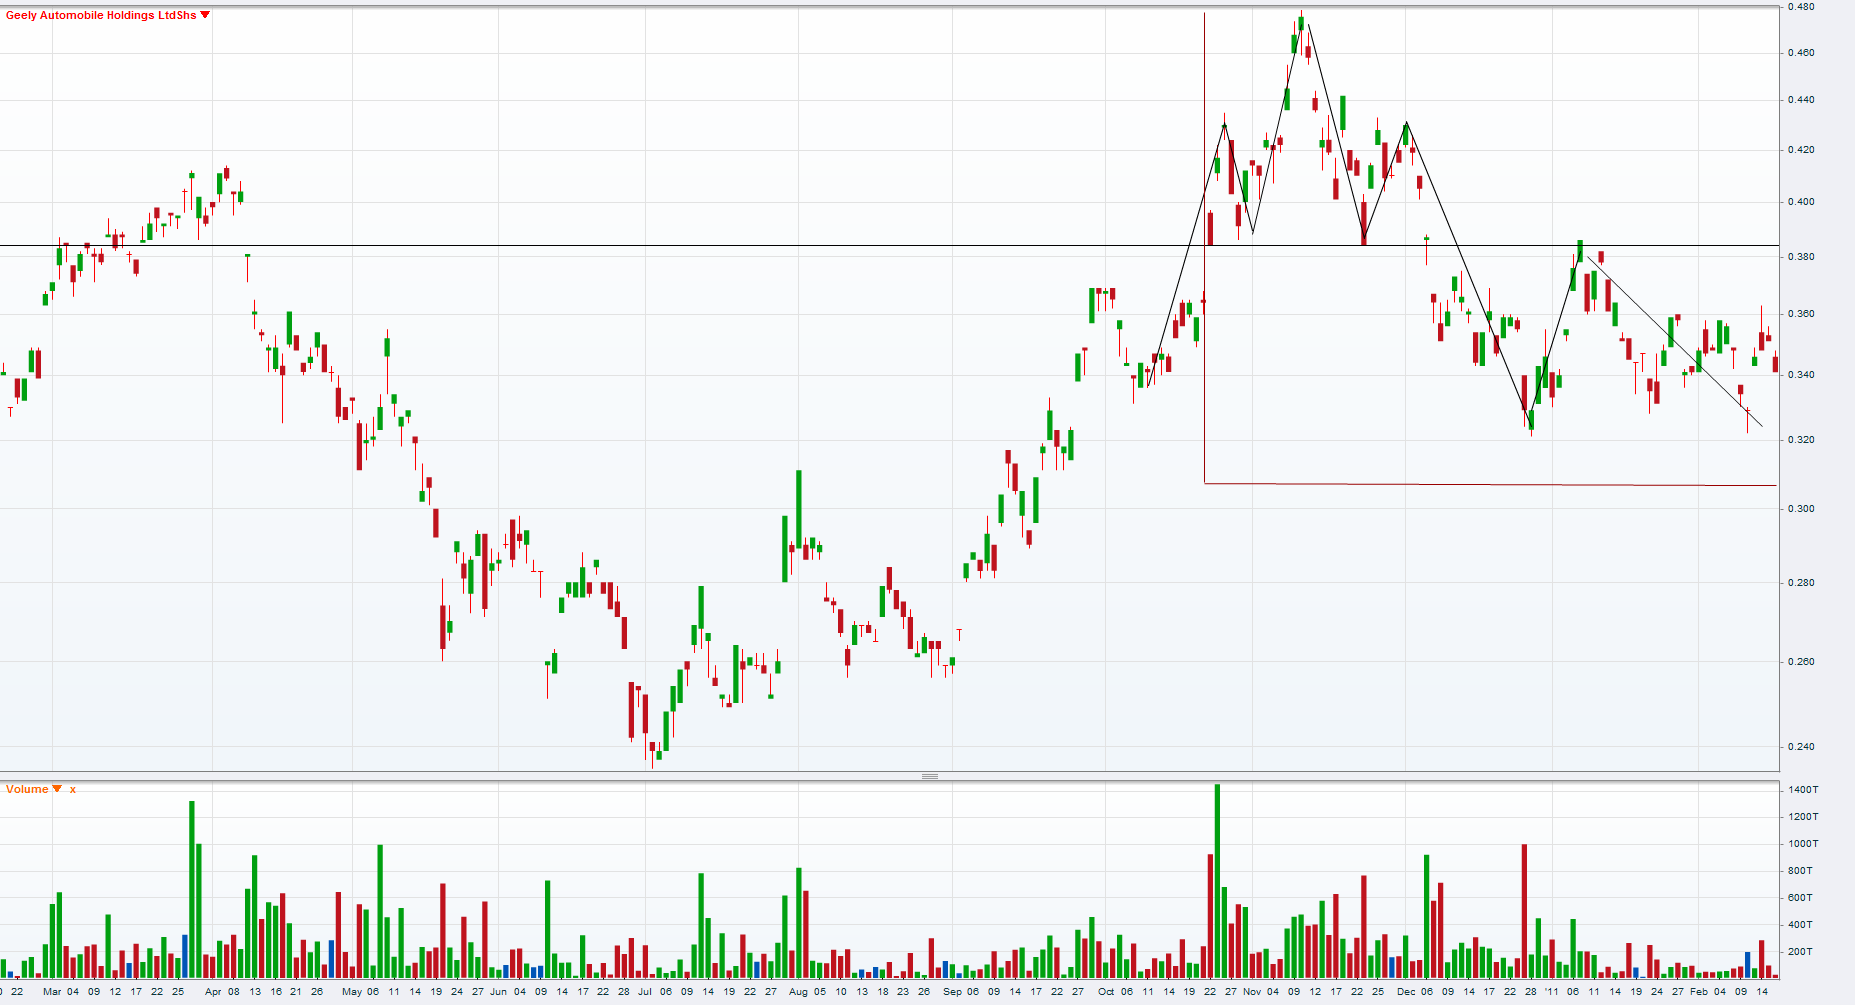The image size is (1855, 1005).
Task: Click the Jun label on the date axis
Action: click(498, 992)
